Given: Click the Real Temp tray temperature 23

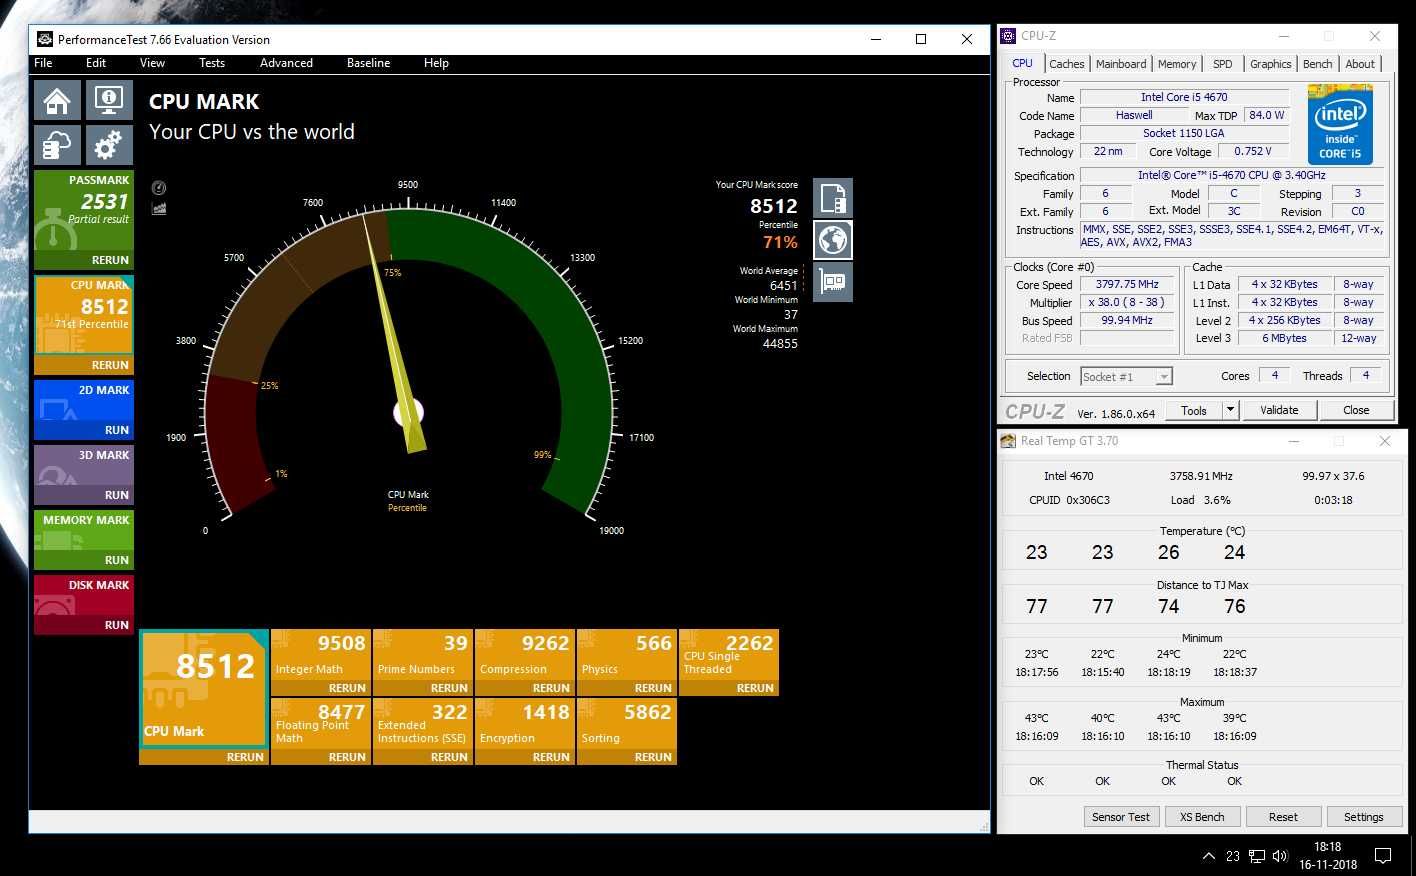Looking at the screenshot, I should click(x=1233, y=856).
